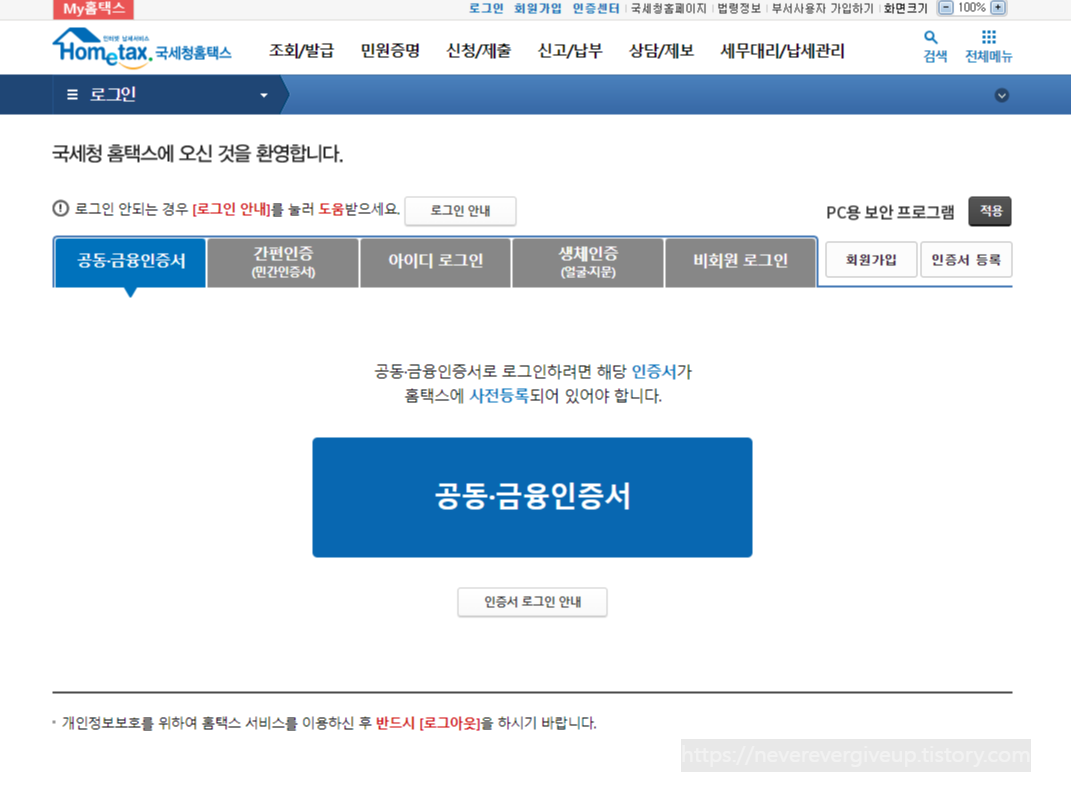Click the 로그인 안내 button
Image resolution: width=1071 pixels, height=812 pixels.
(x=460, y=210)
